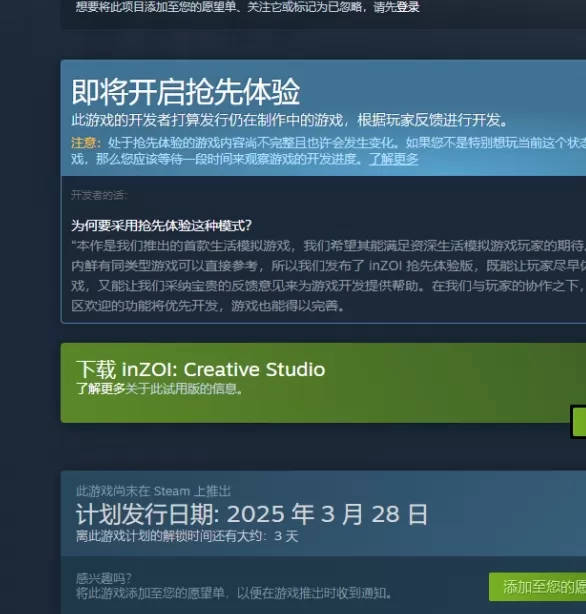Click the 此游戏的开发者打算发行仍在制作中的游戏 description line
This screenshot has height=614, width=586.
[x=289, y=120]
